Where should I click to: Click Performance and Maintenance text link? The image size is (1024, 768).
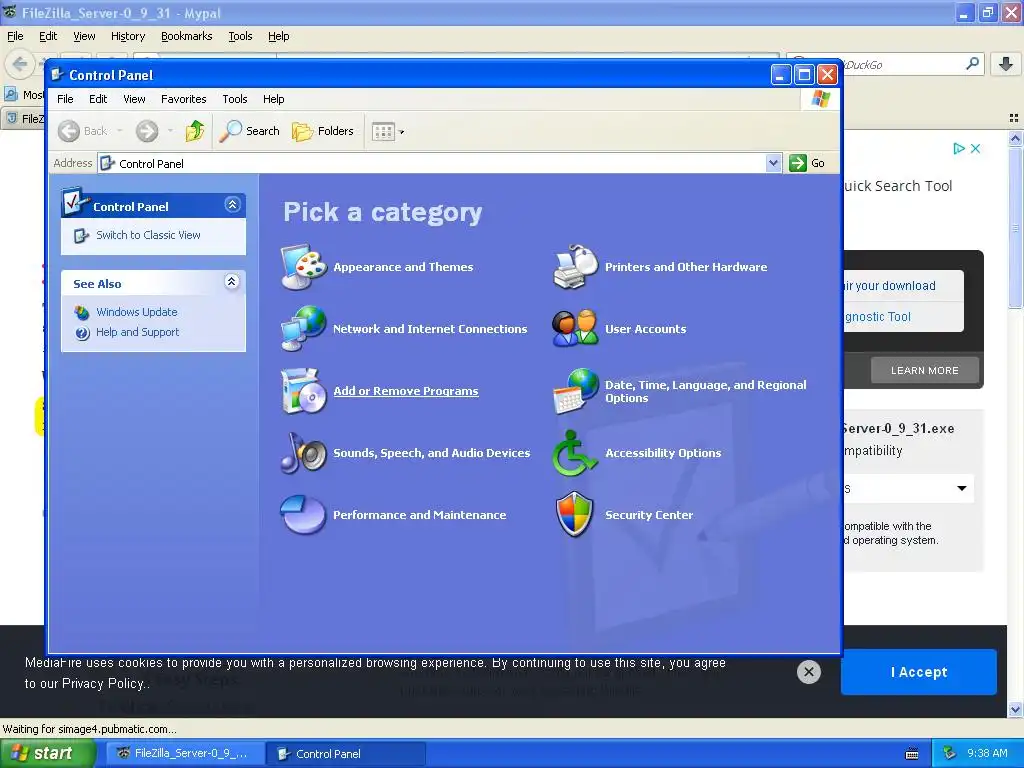[x=419, y=515]
